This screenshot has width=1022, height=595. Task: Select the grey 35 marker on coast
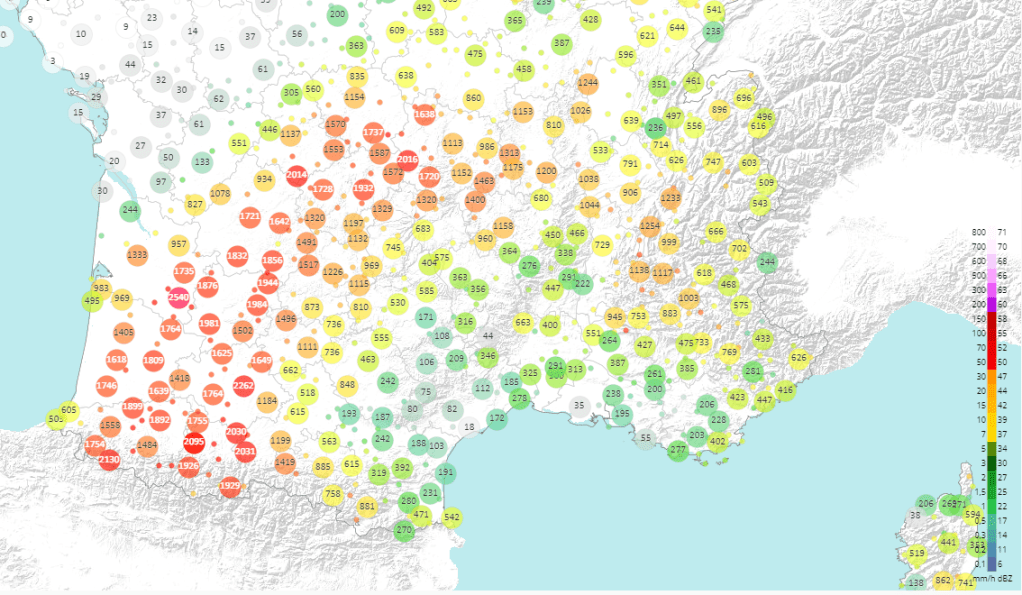pyautogui.click(x=579, y=405)
